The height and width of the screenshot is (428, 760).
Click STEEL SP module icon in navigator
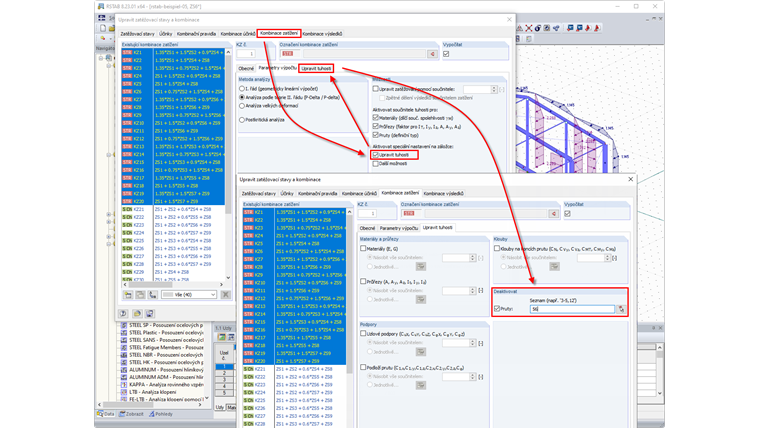click(x=124, y=325)
